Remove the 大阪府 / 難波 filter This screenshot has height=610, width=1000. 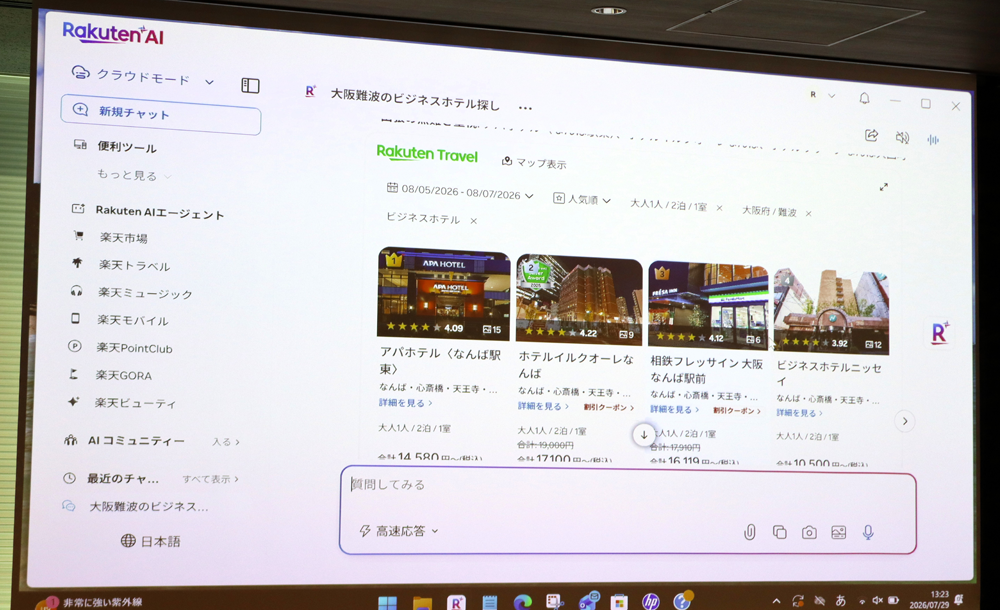(x=808, y=213)
